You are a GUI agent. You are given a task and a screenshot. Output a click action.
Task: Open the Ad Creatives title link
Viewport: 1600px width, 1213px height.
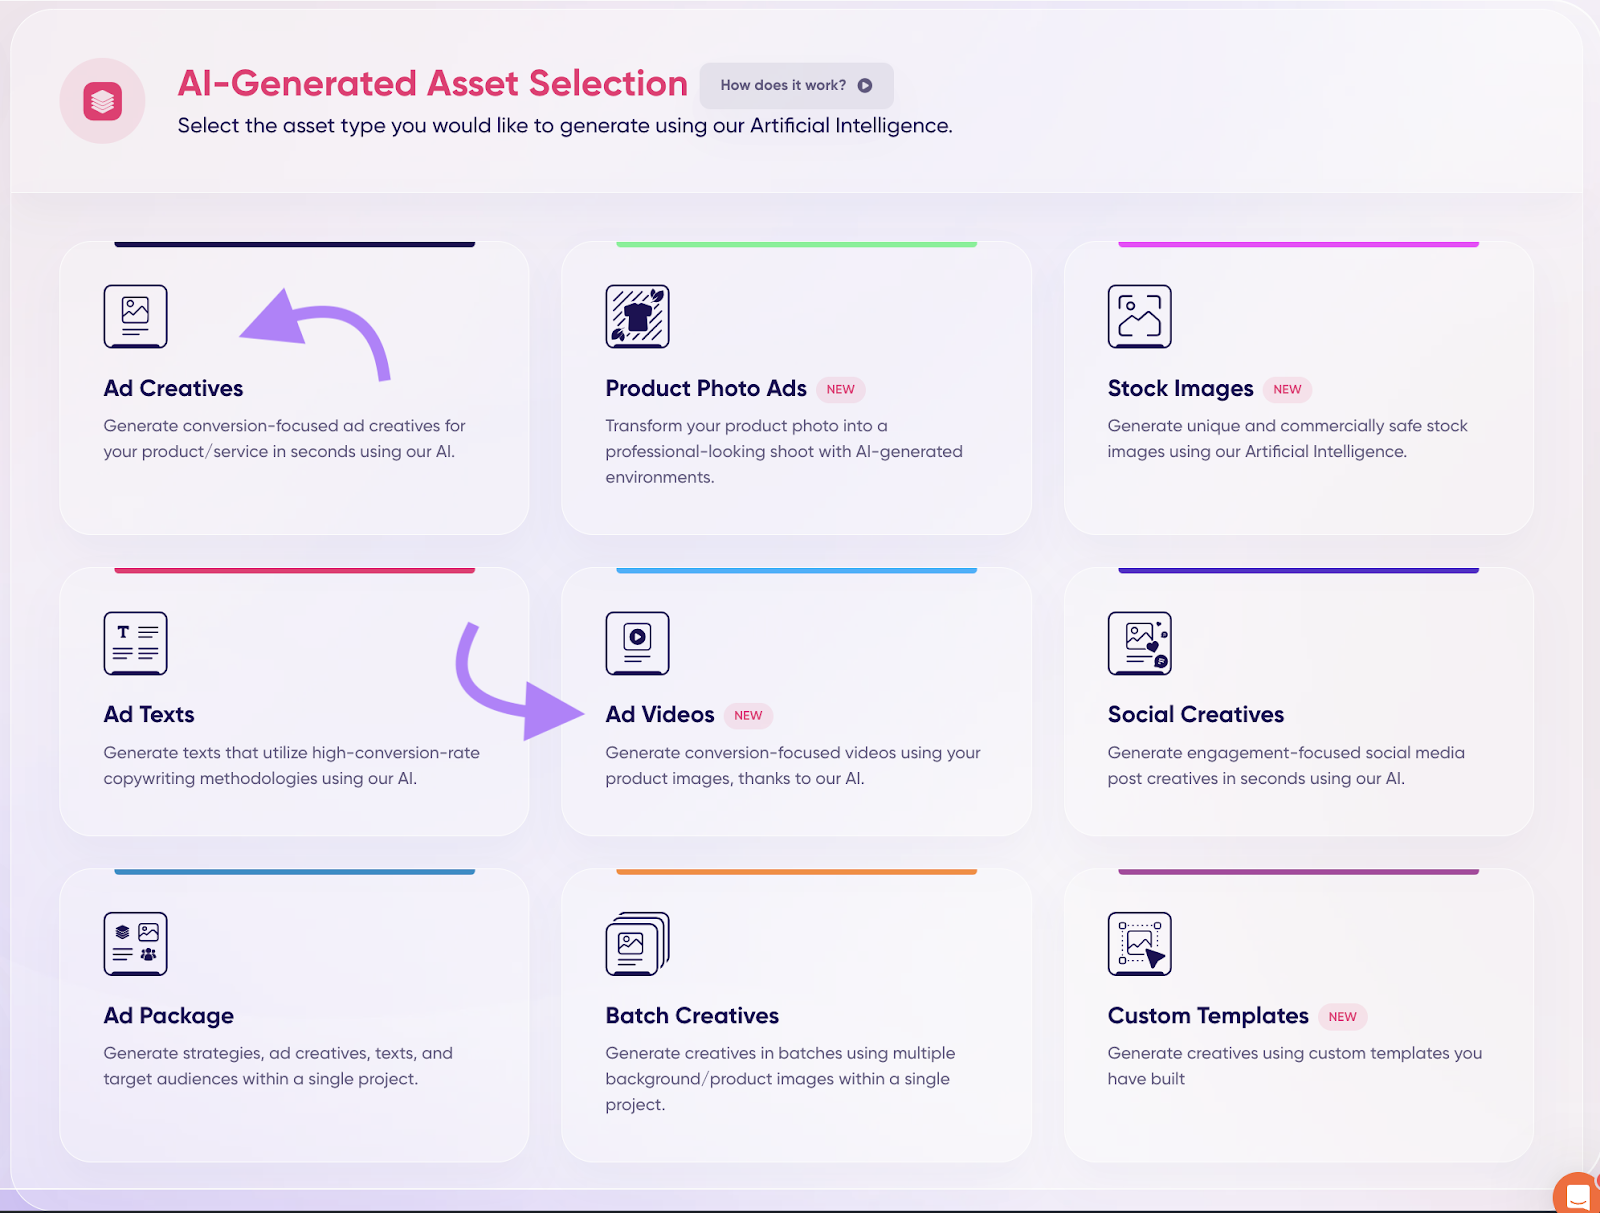click(x=173, y=388)
